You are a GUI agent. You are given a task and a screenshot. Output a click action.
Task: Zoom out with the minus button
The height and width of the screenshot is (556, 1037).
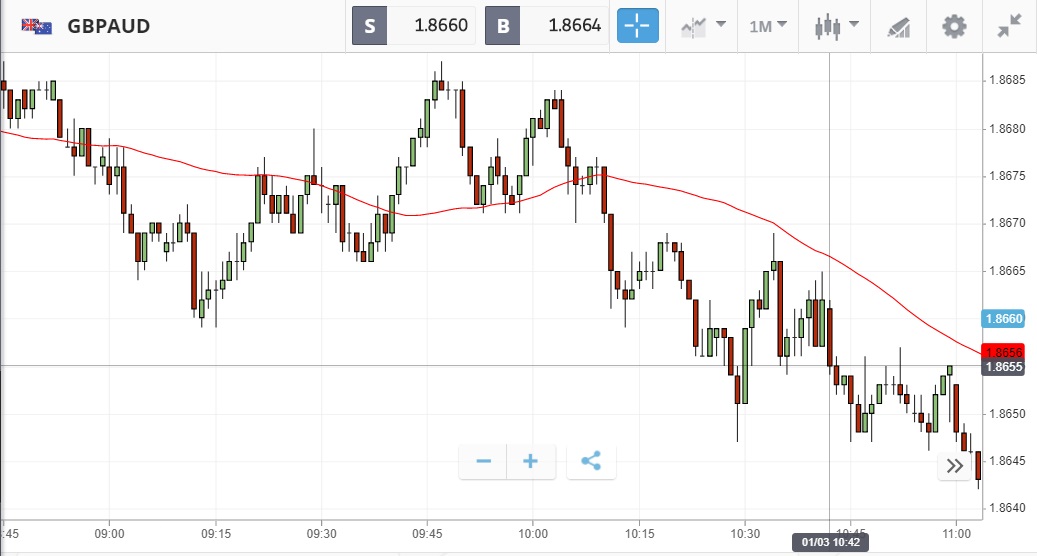coord(484,461)
